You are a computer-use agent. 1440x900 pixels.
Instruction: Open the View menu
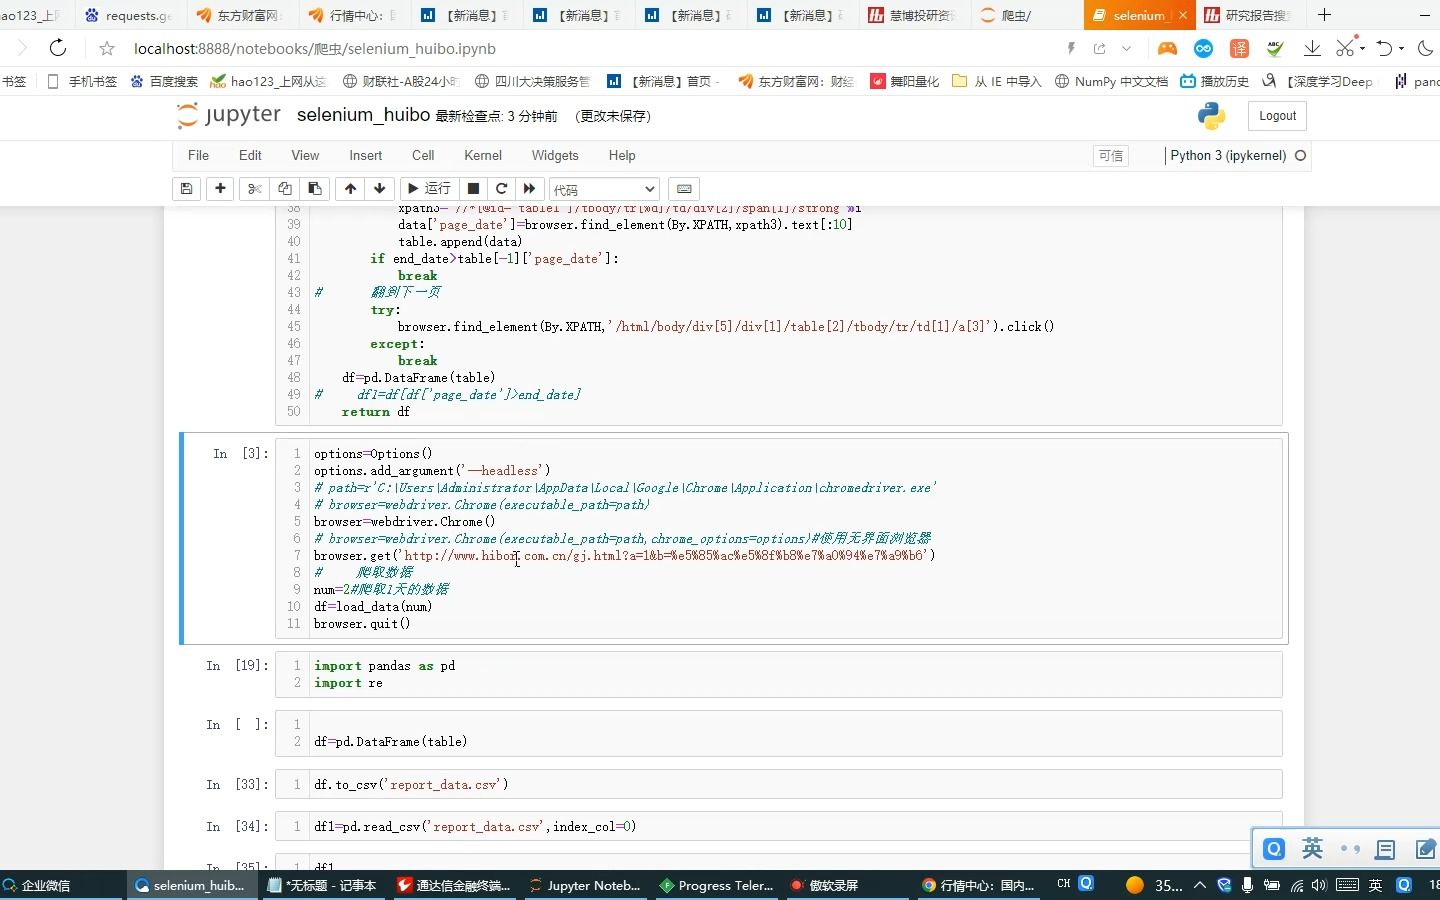point(305,156)
